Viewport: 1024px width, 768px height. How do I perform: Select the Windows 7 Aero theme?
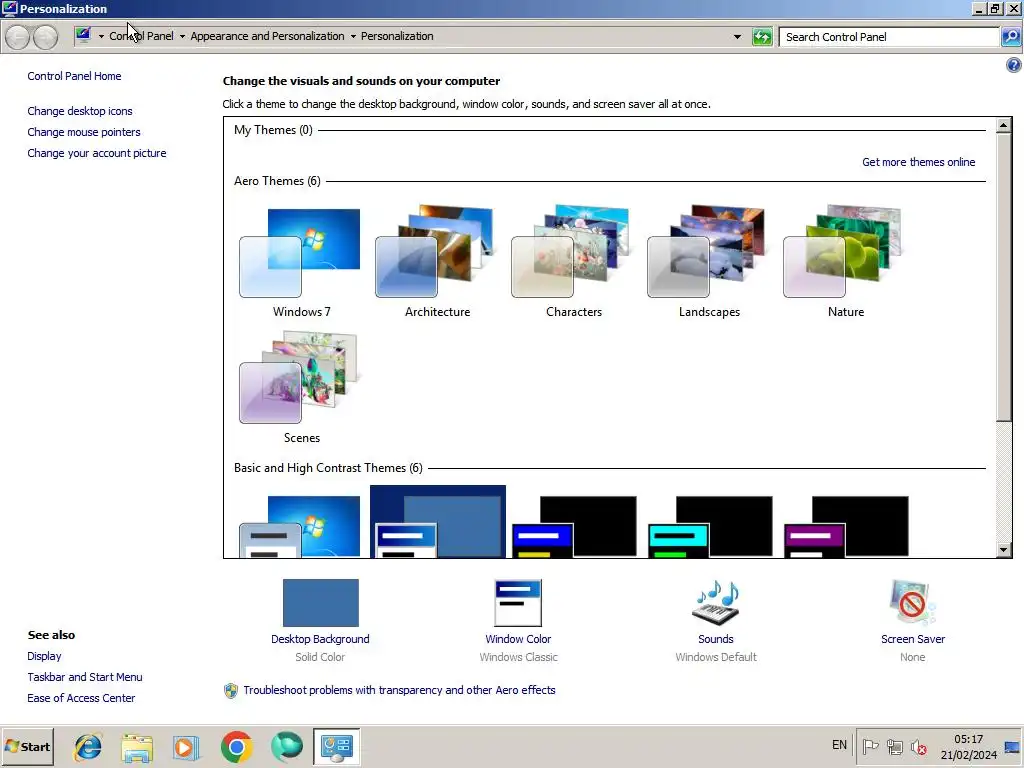(x=300, y=262)
